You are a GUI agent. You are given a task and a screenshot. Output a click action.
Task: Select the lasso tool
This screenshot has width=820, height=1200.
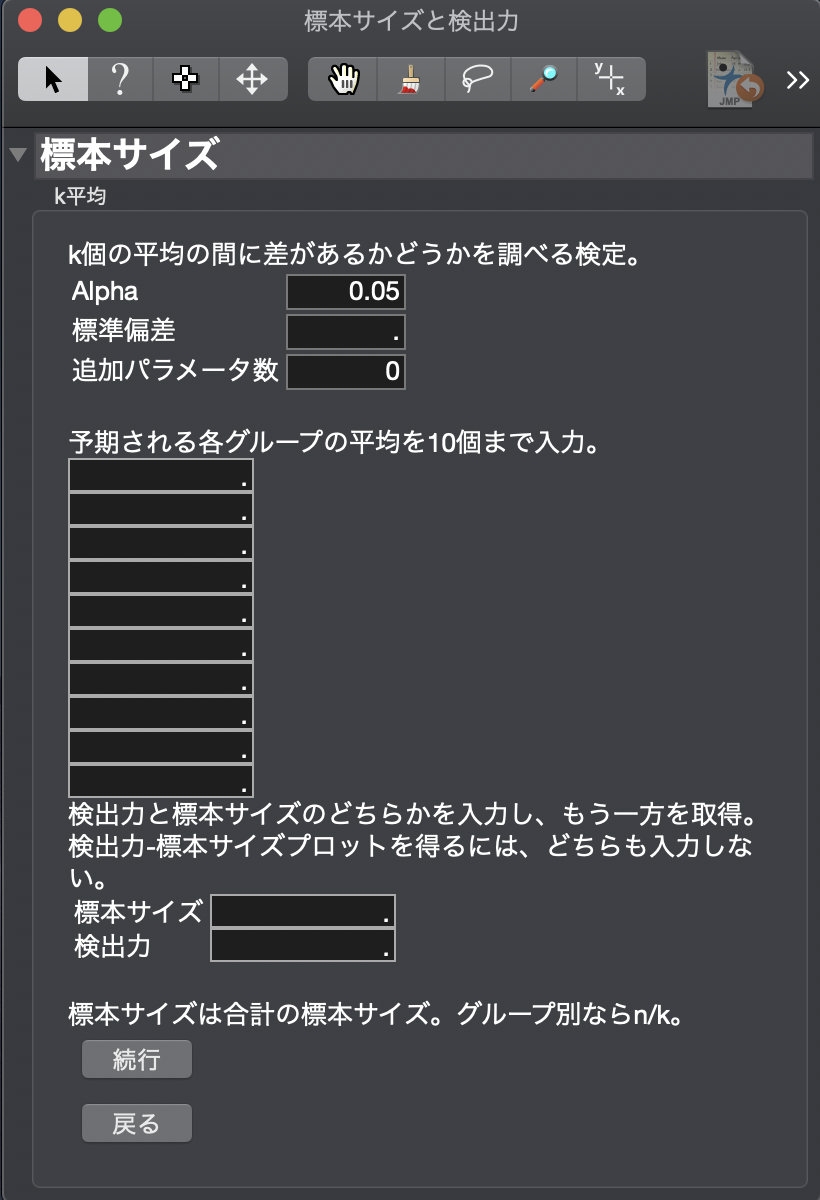[476, 80]
